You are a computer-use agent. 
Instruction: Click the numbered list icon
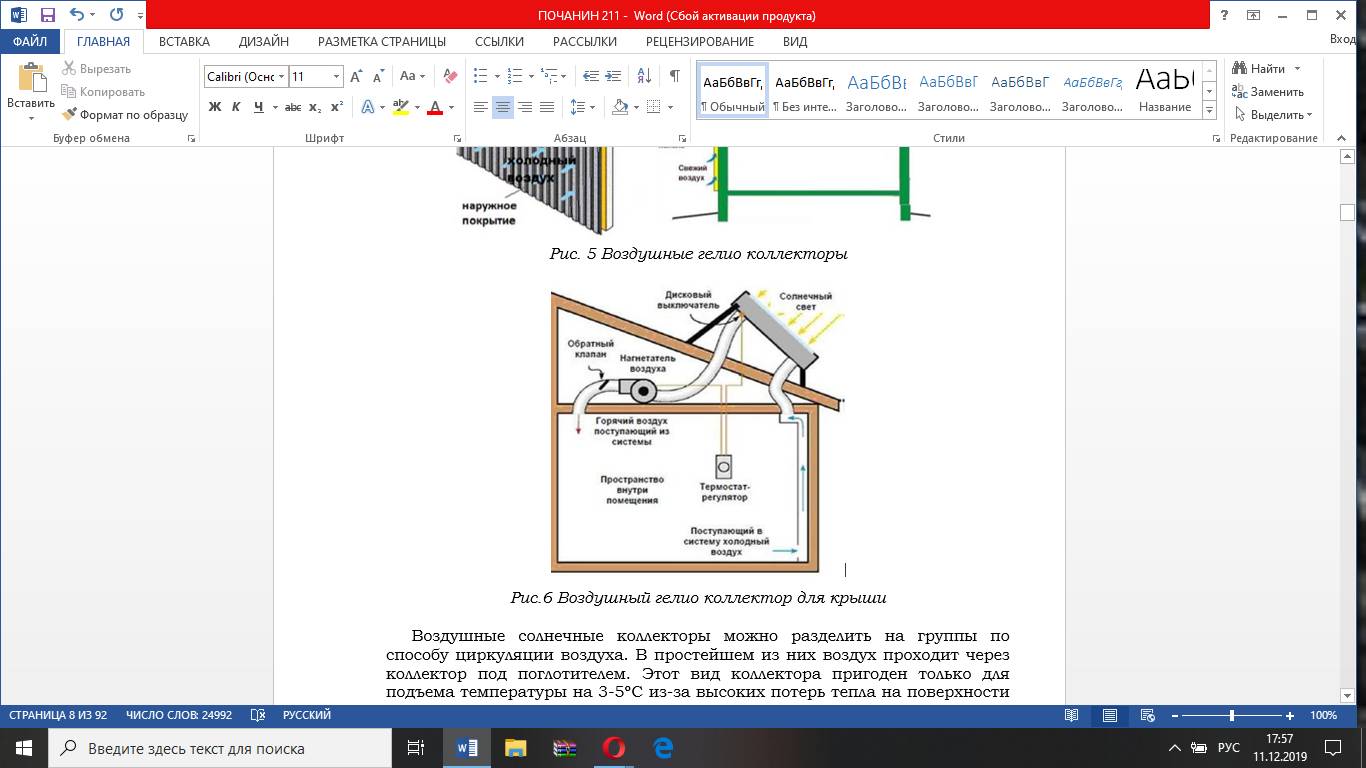[515, 76]
